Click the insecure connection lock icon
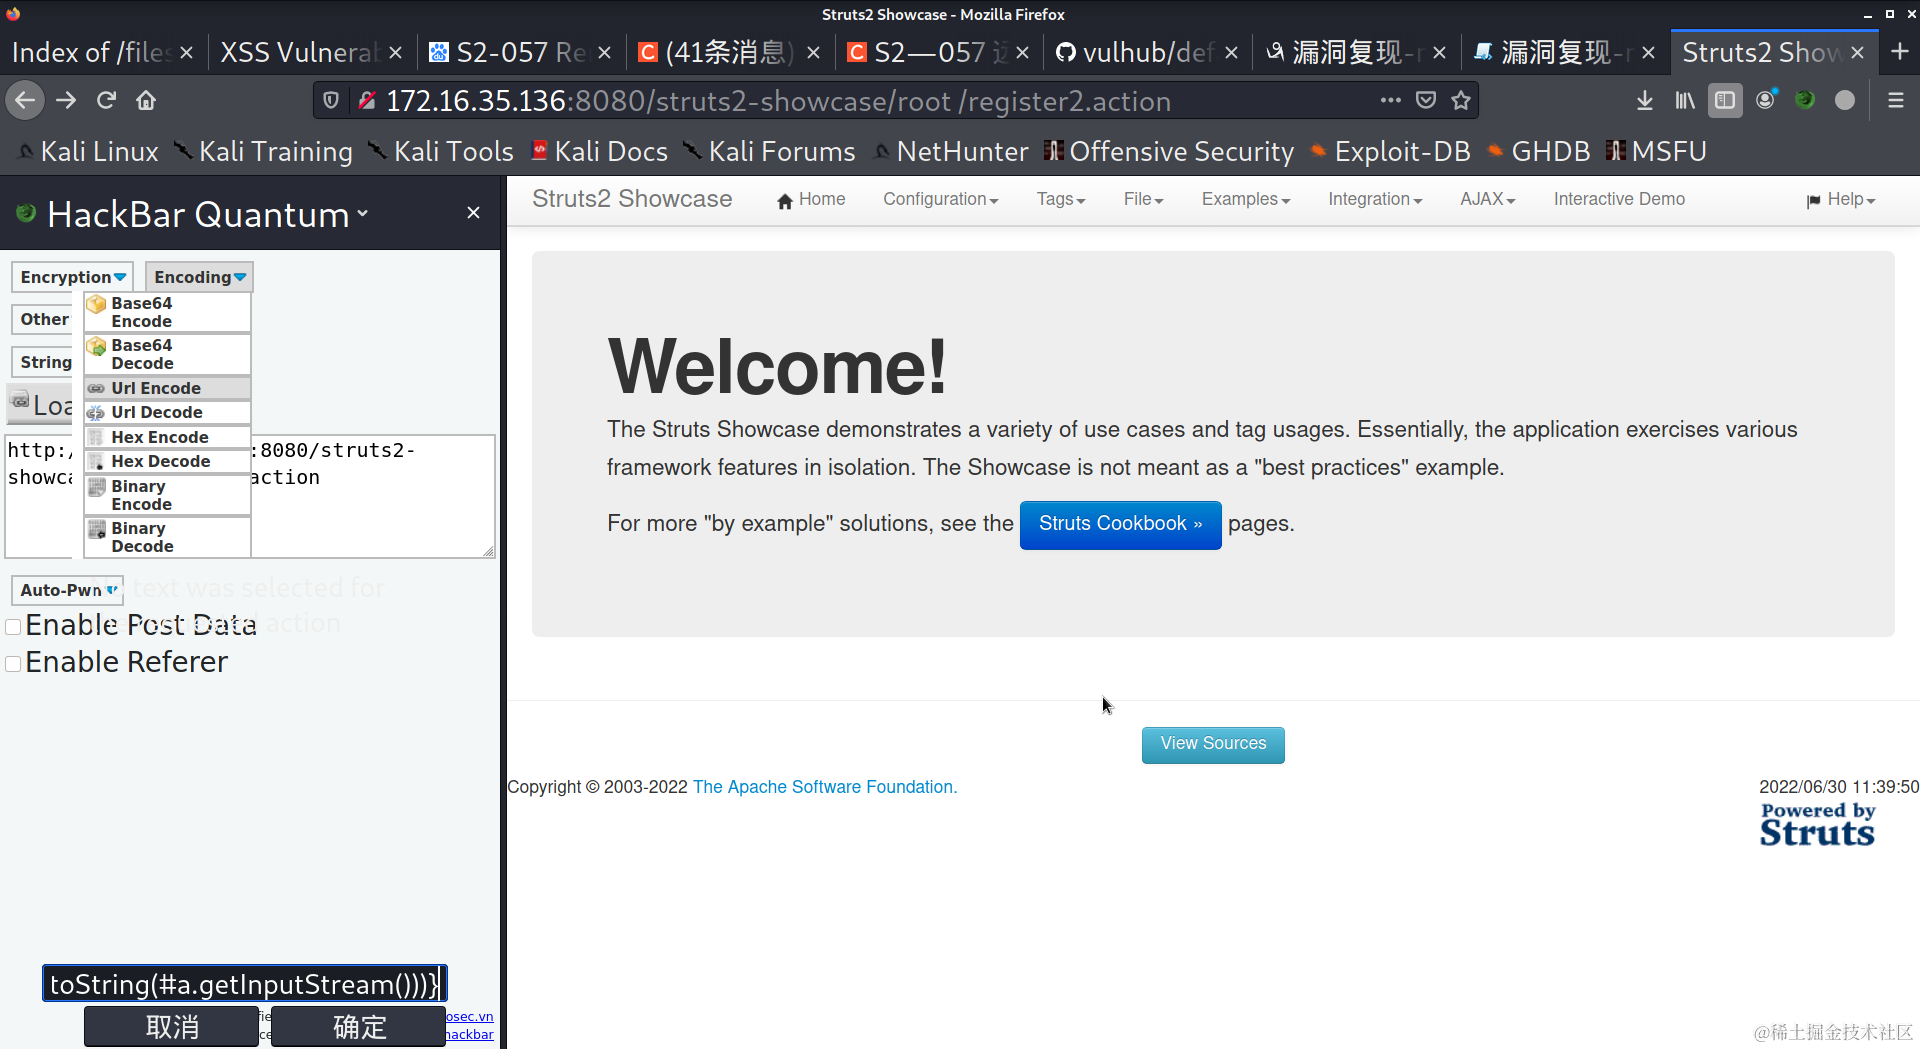This screenshot has height=1049, width=1920. tap(367, 100)
